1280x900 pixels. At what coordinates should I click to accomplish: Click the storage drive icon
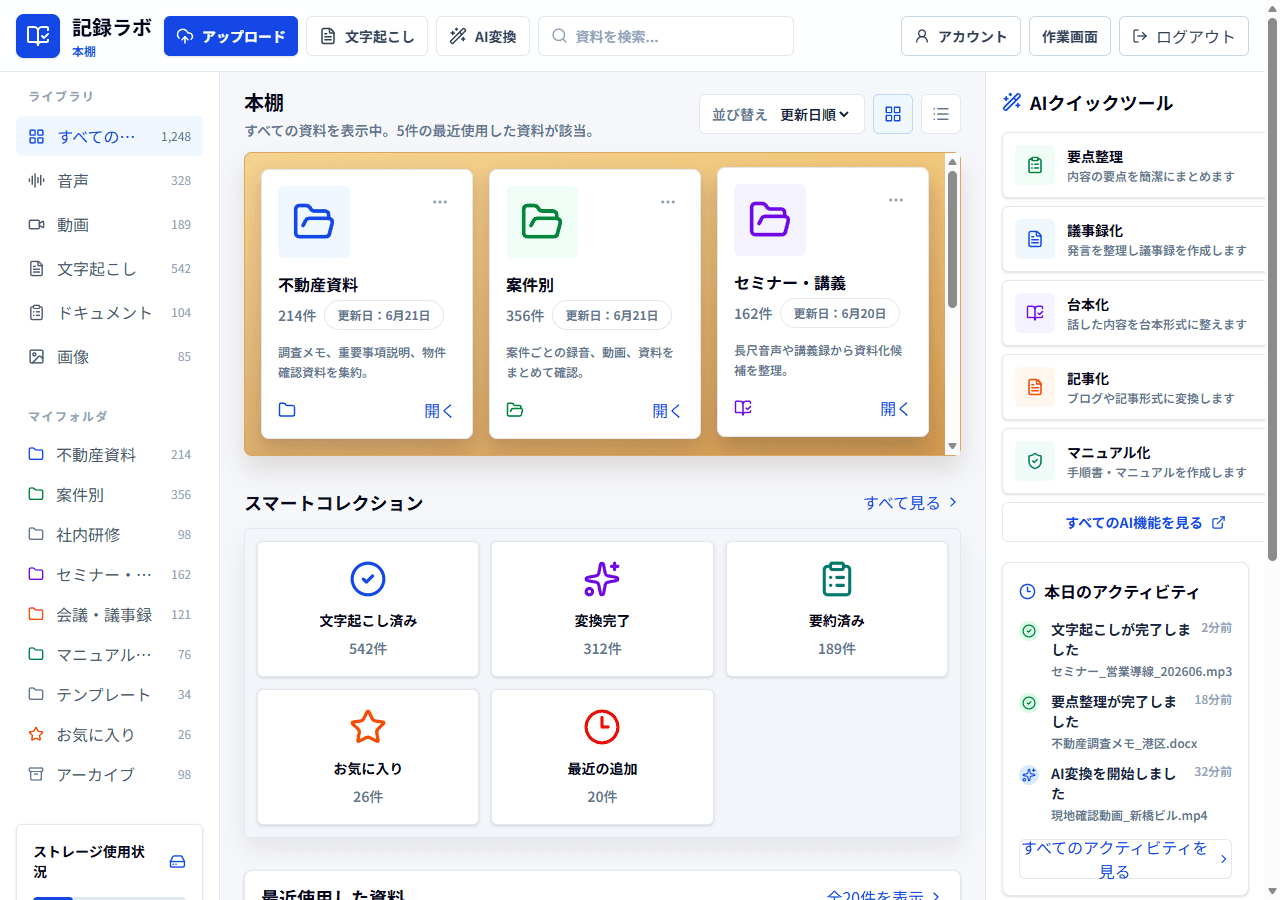coord(177,862)
